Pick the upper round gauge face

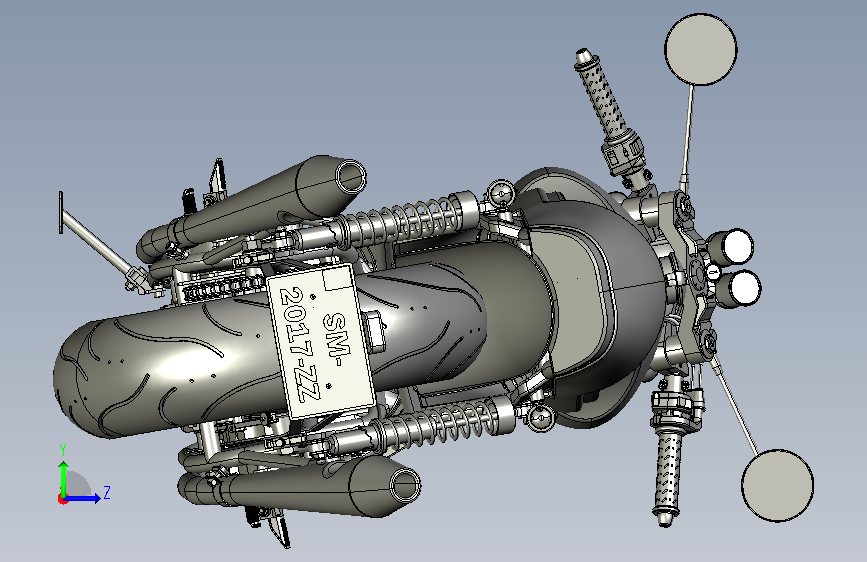[738, 247]
